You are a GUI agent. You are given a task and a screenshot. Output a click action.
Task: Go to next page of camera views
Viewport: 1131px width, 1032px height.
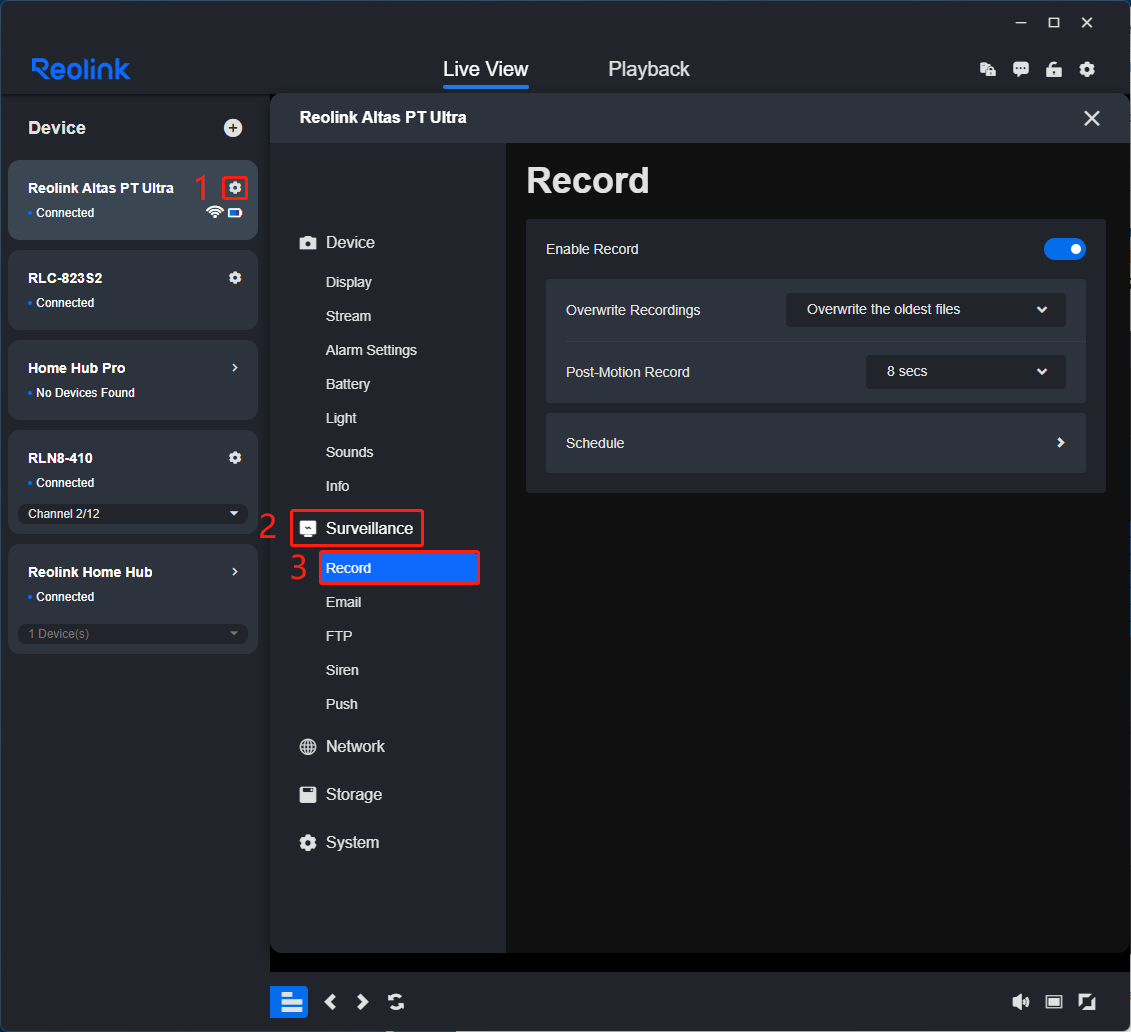click(x=362, y=1002)
